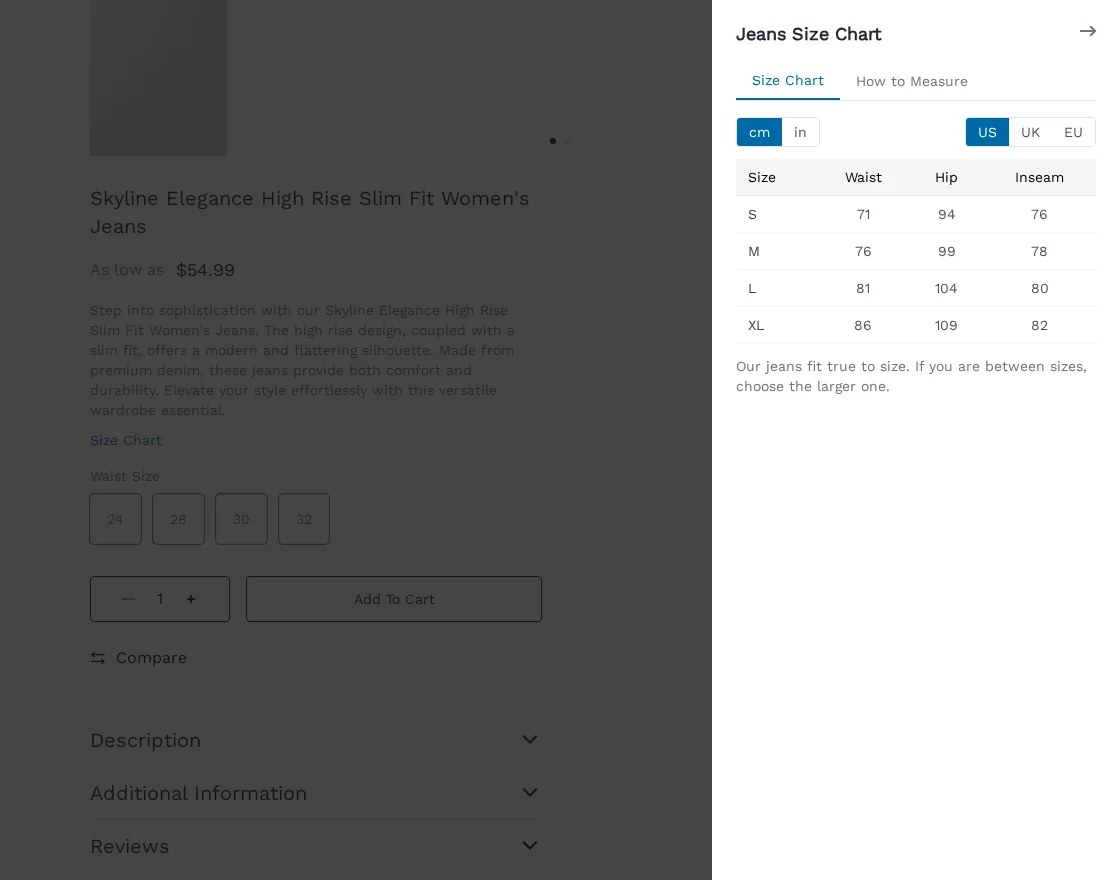Click the Size column header

tap(761, 178)
